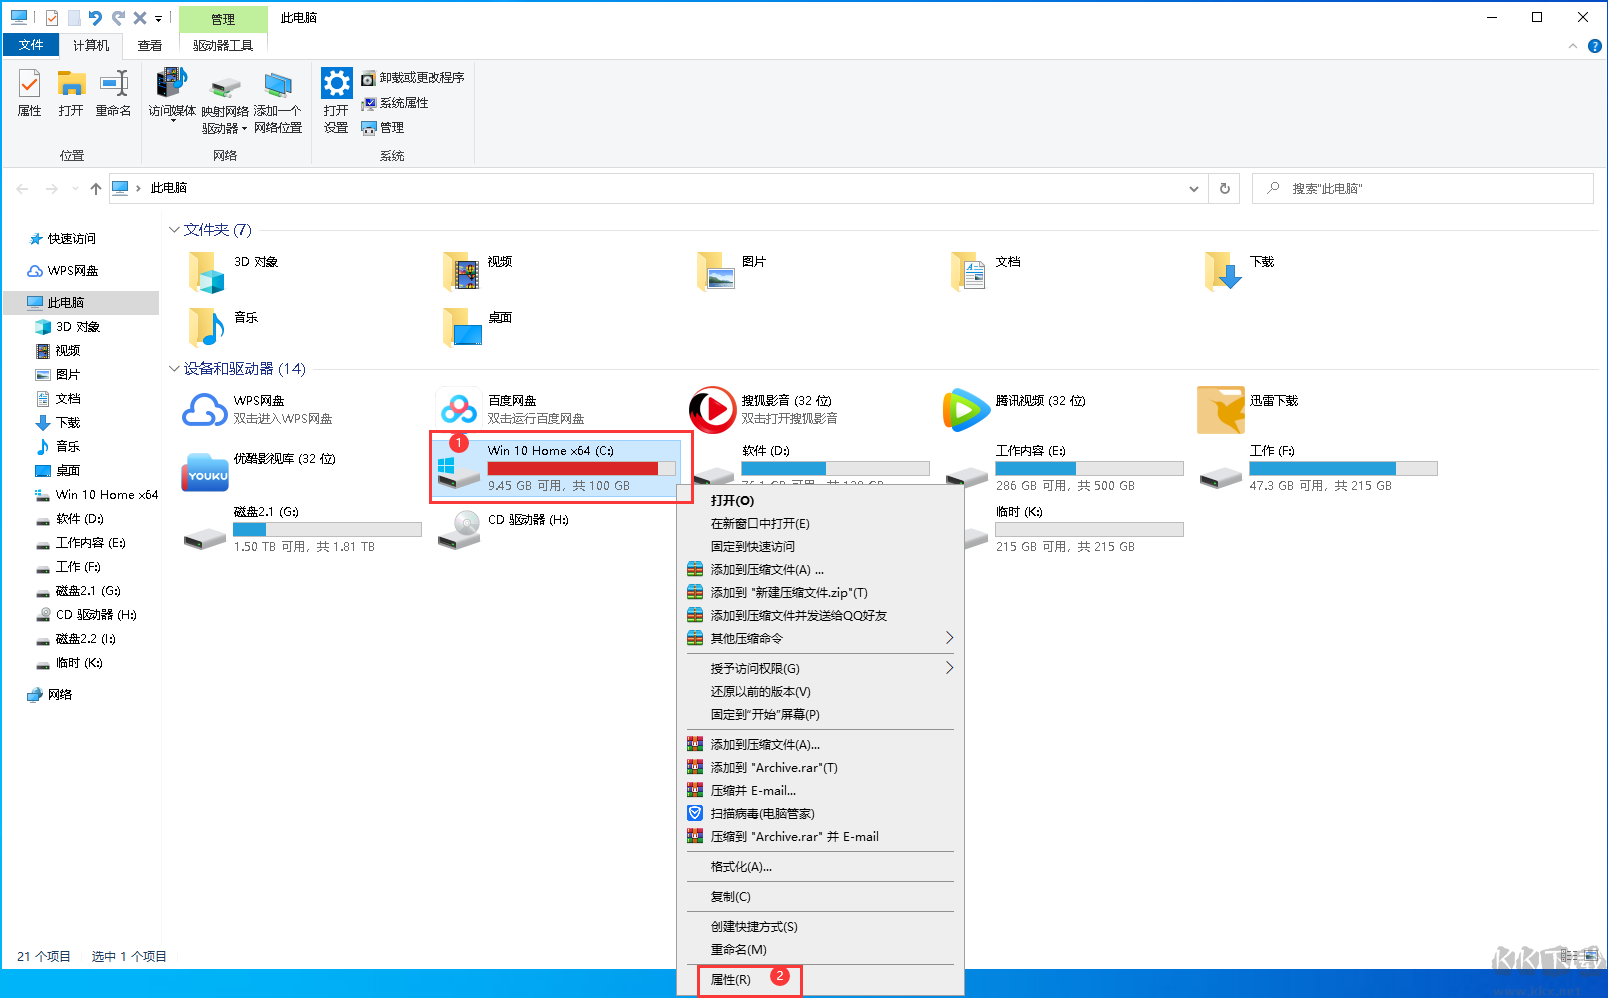The width and height of the screenshot is (1608, 998).
Task: Launch the 搜狐影音 player icon
Action: (x=713, y=409)
